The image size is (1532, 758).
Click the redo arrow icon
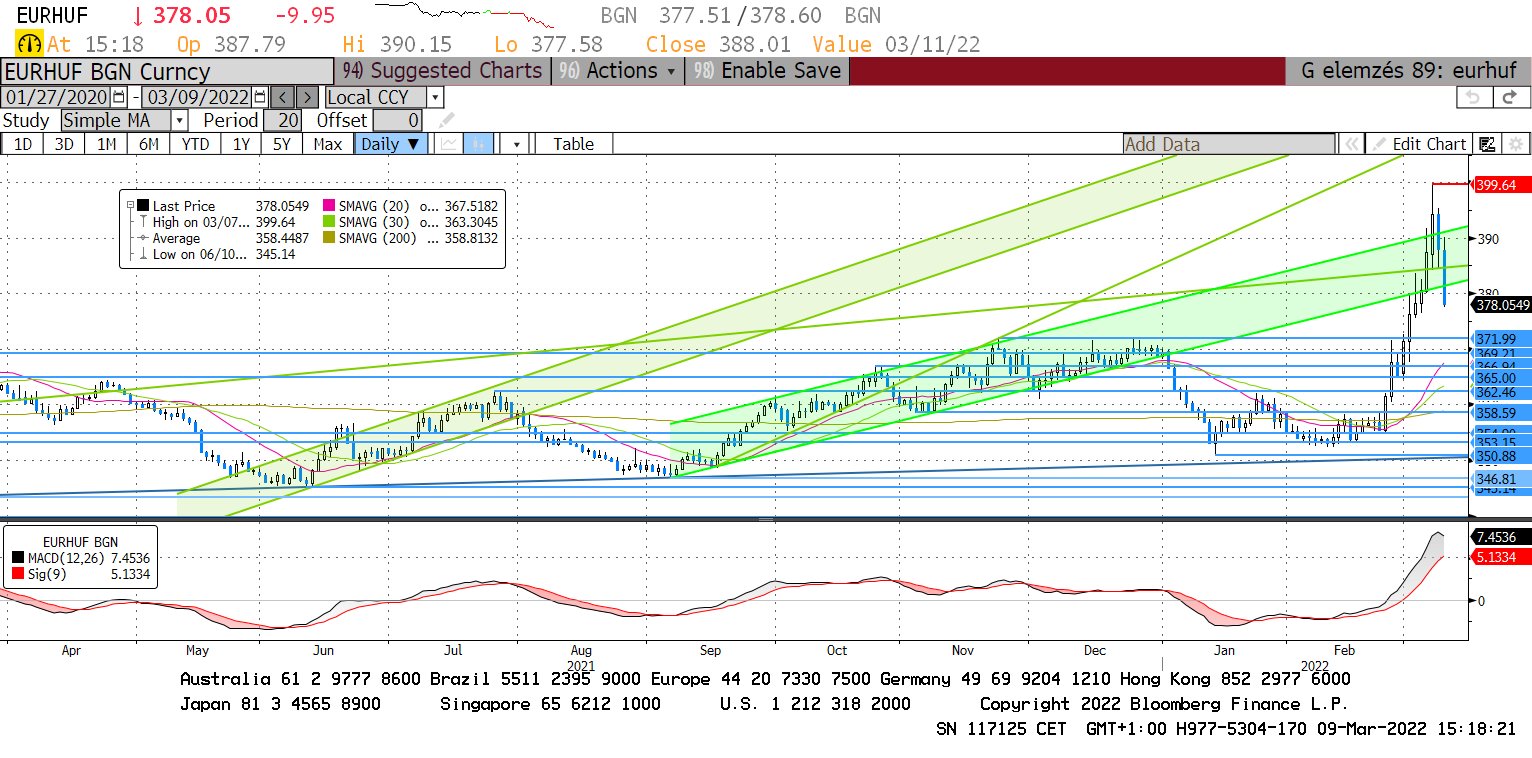[1513, 97]
